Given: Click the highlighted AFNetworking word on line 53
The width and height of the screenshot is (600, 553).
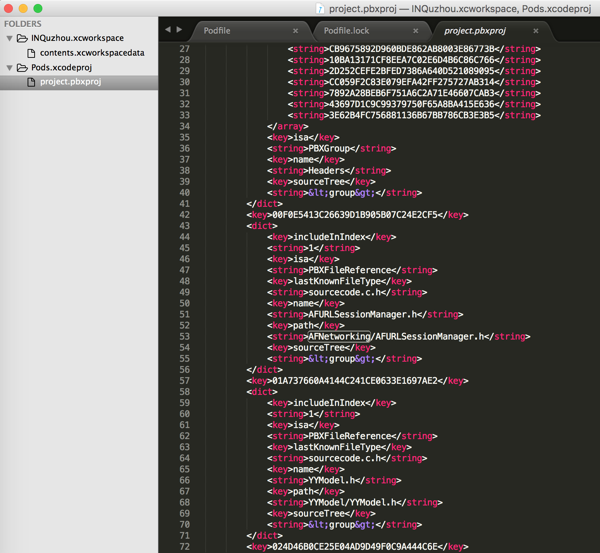Looking at the screenshot, I should (339, 336).
